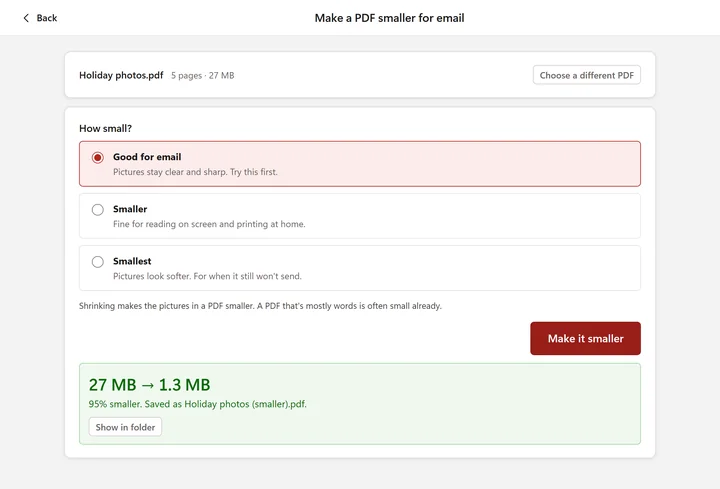720x489 pixels.
Task: Click the Back chevron arrow icon
Action: tap(26, 18)
